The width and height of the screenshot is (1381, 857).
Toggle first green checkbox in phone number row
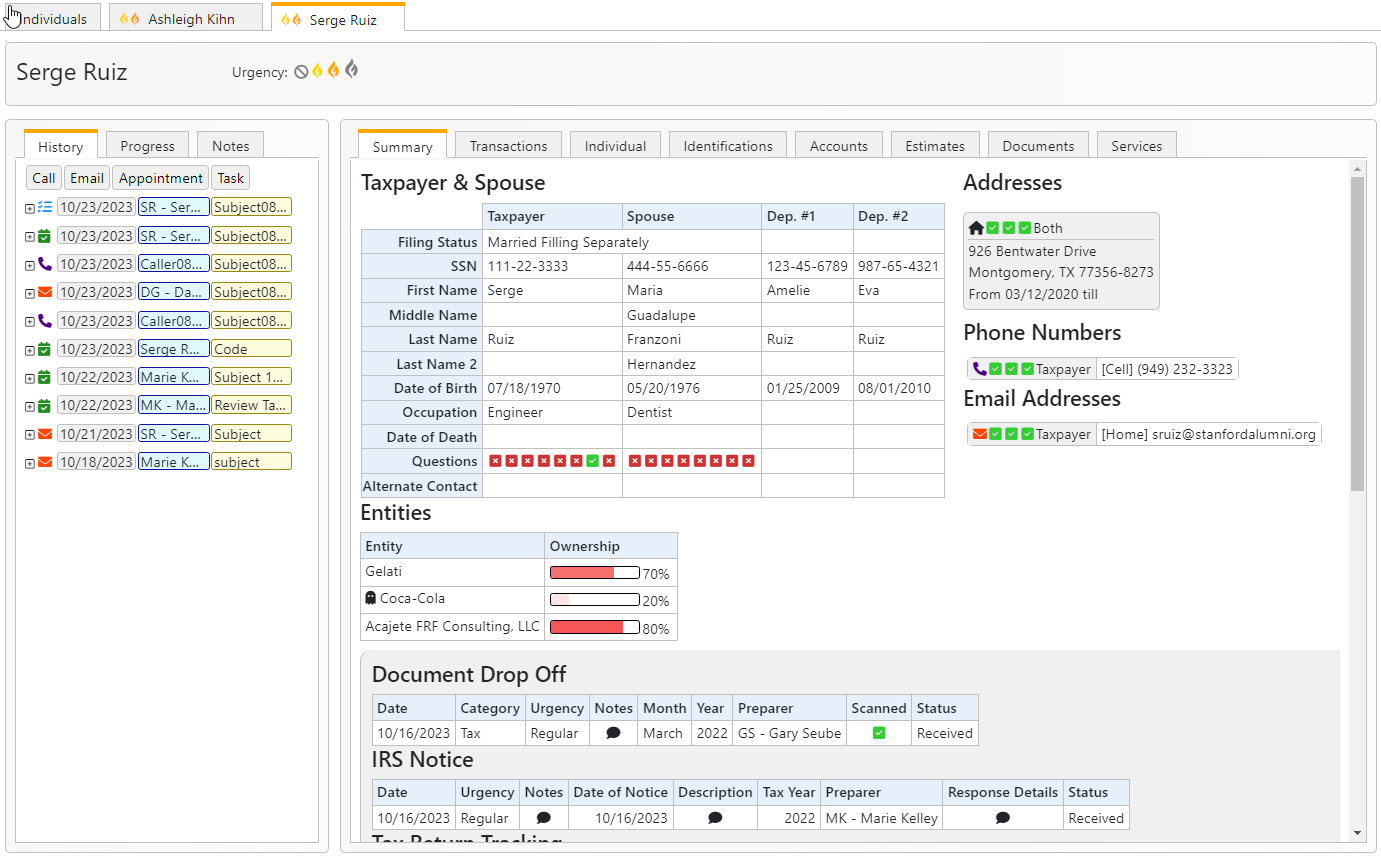pyautogui.click(x=995, y=369)
